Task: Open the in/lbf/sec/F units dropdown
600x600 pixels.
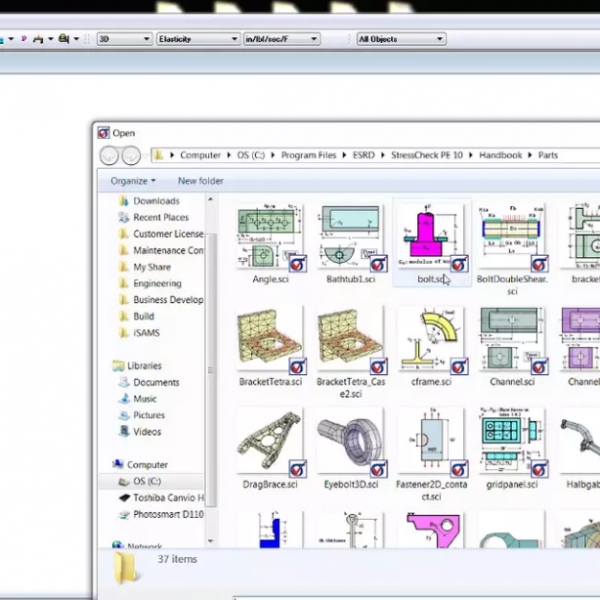Action: (282, 39)
